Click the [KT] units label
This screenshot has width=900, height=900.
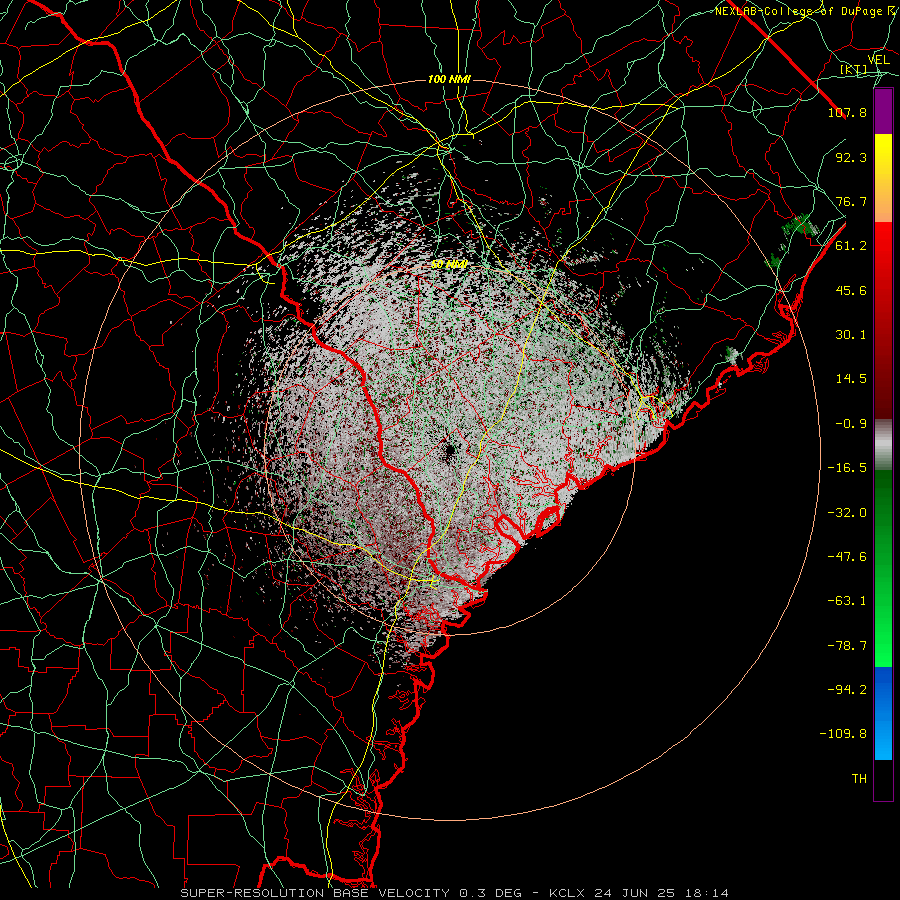click(854, 69)
